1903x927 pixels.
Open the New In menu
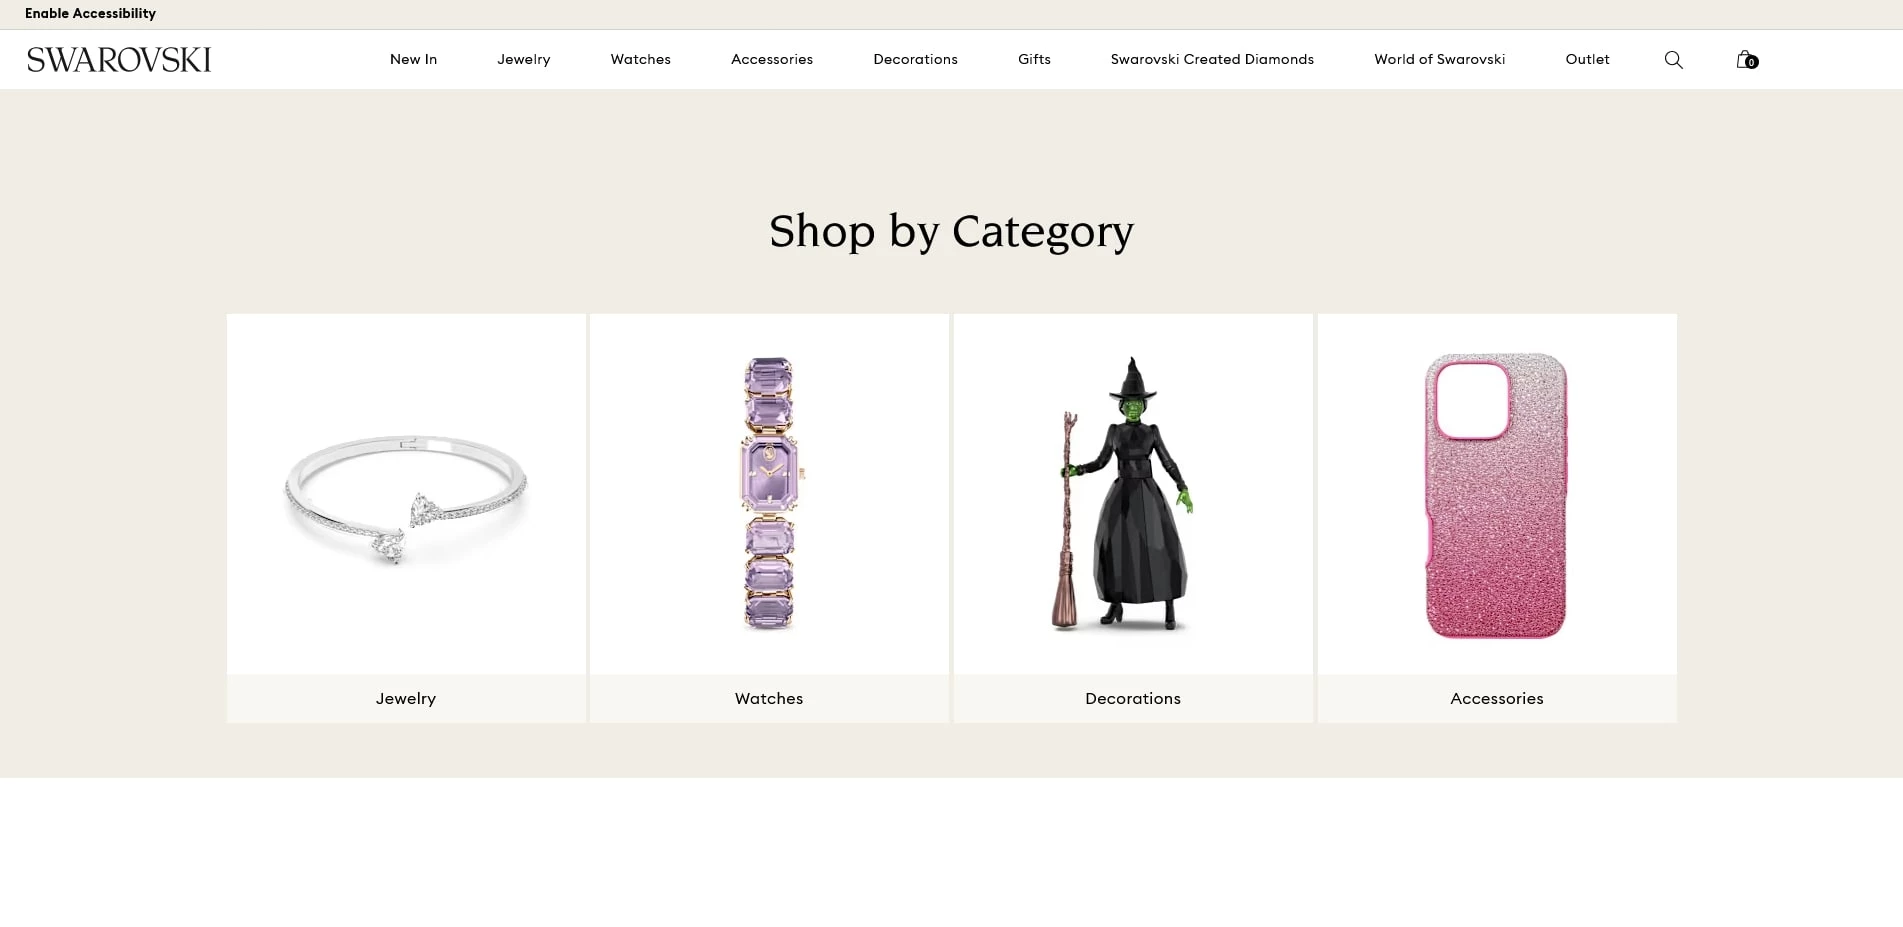413,59
